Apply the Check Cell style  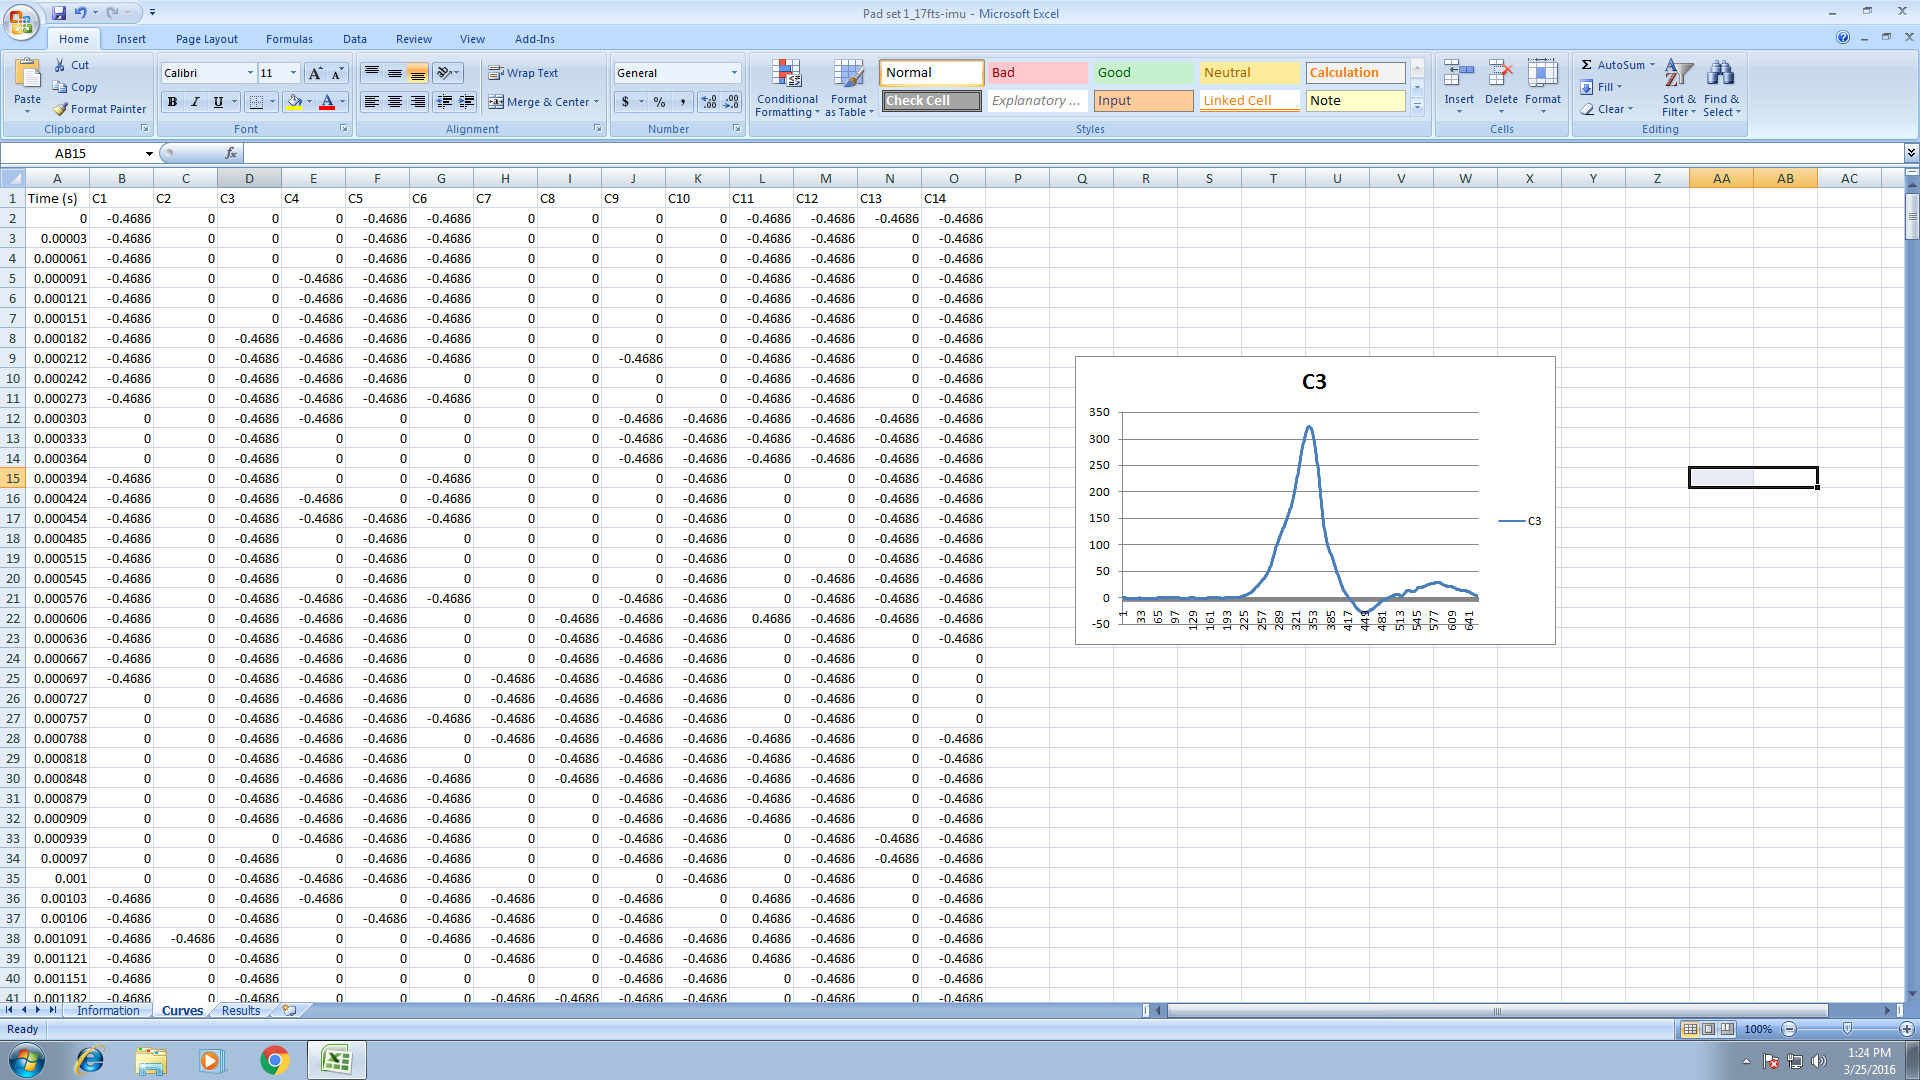[x=931, y=101]
